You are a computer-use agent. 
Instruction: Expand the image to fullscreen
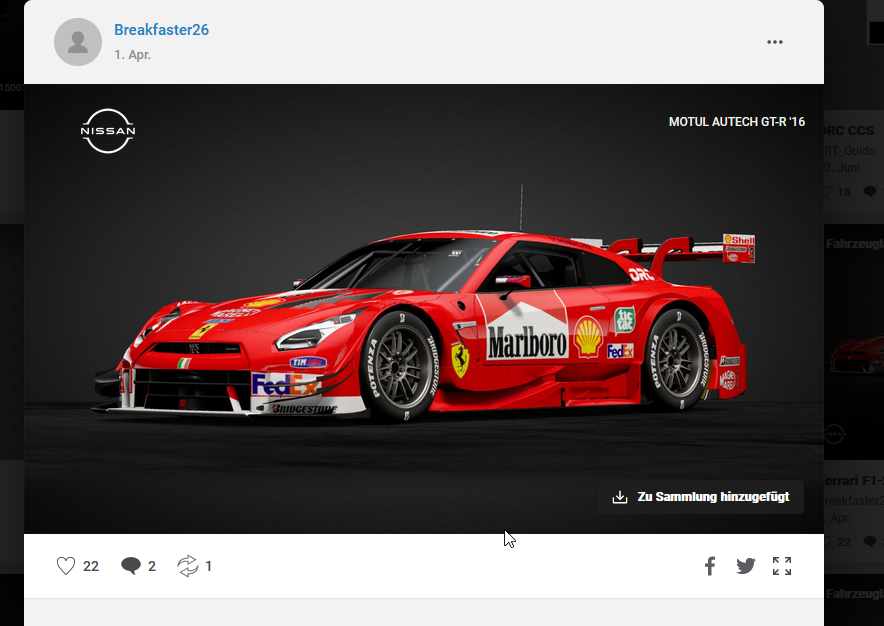click(782, 566)
